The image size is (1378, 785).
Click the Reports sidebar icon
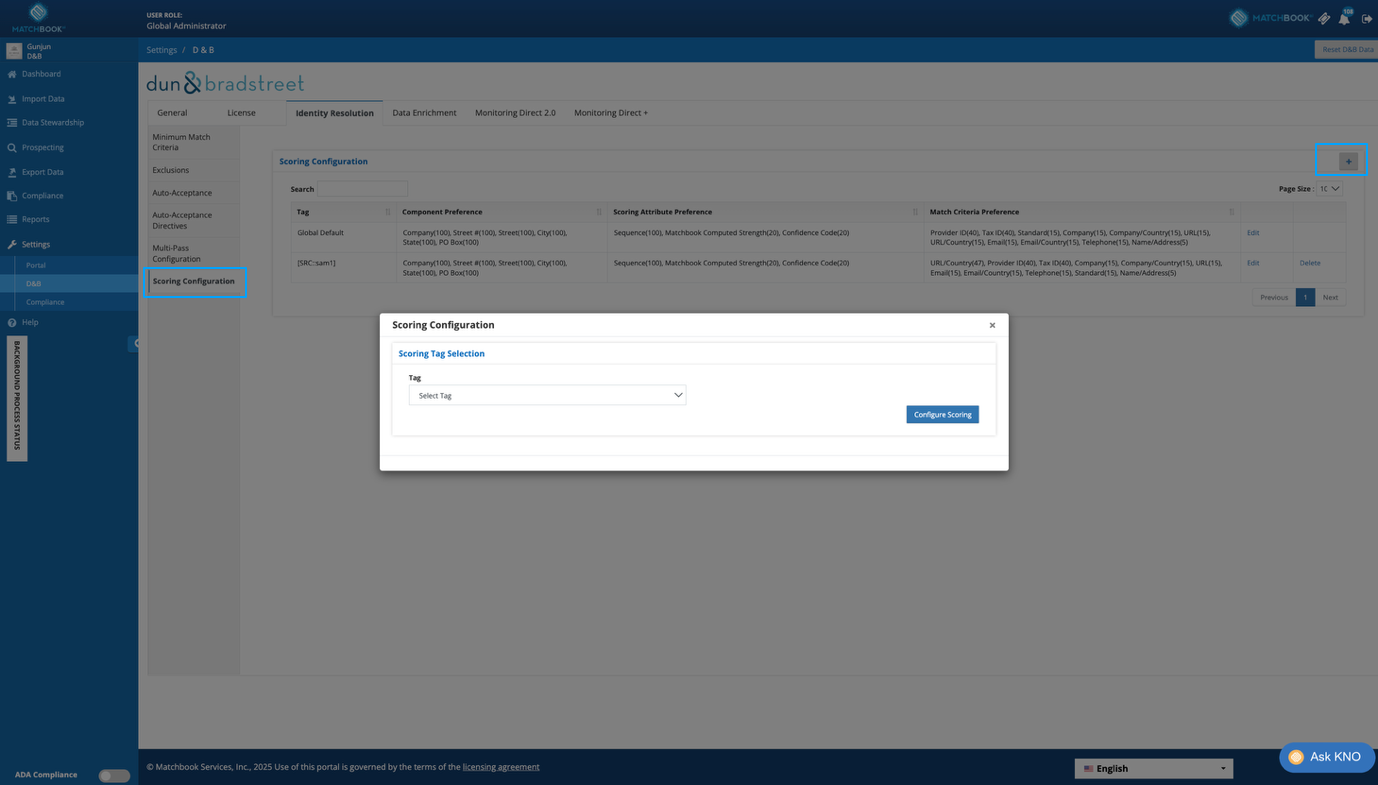[x=12, y=220]
